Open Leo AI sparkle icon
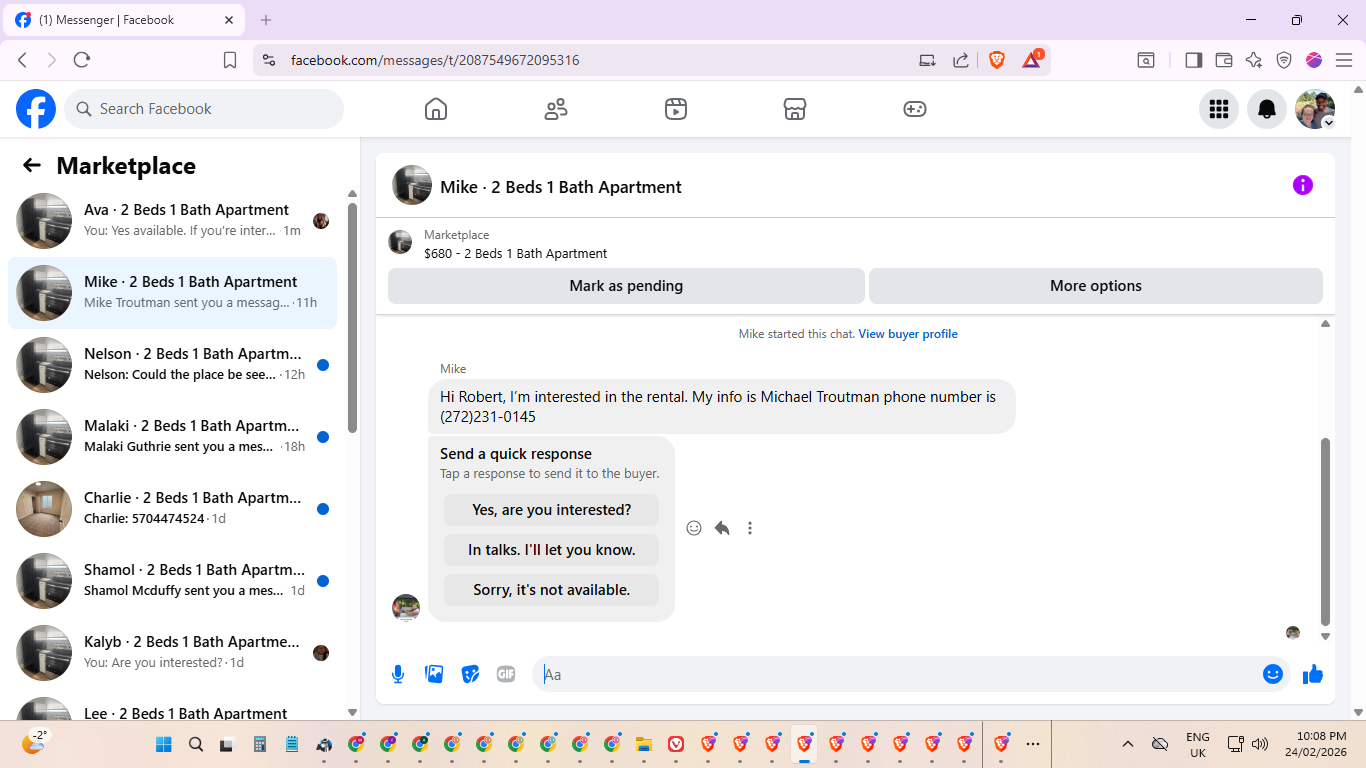This screenshot has height=768, width=1366. [x=1254, y=60]
